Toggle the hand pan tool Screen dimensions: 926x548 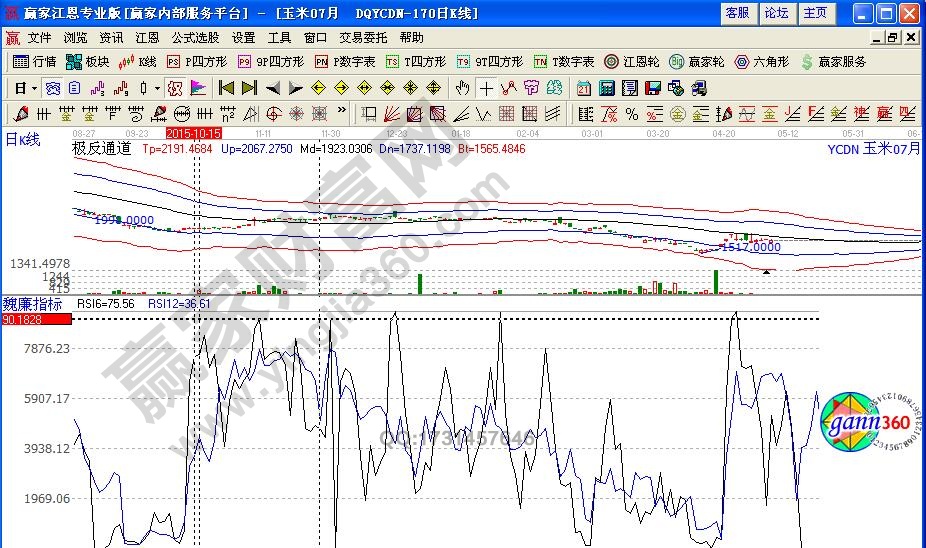462,88
